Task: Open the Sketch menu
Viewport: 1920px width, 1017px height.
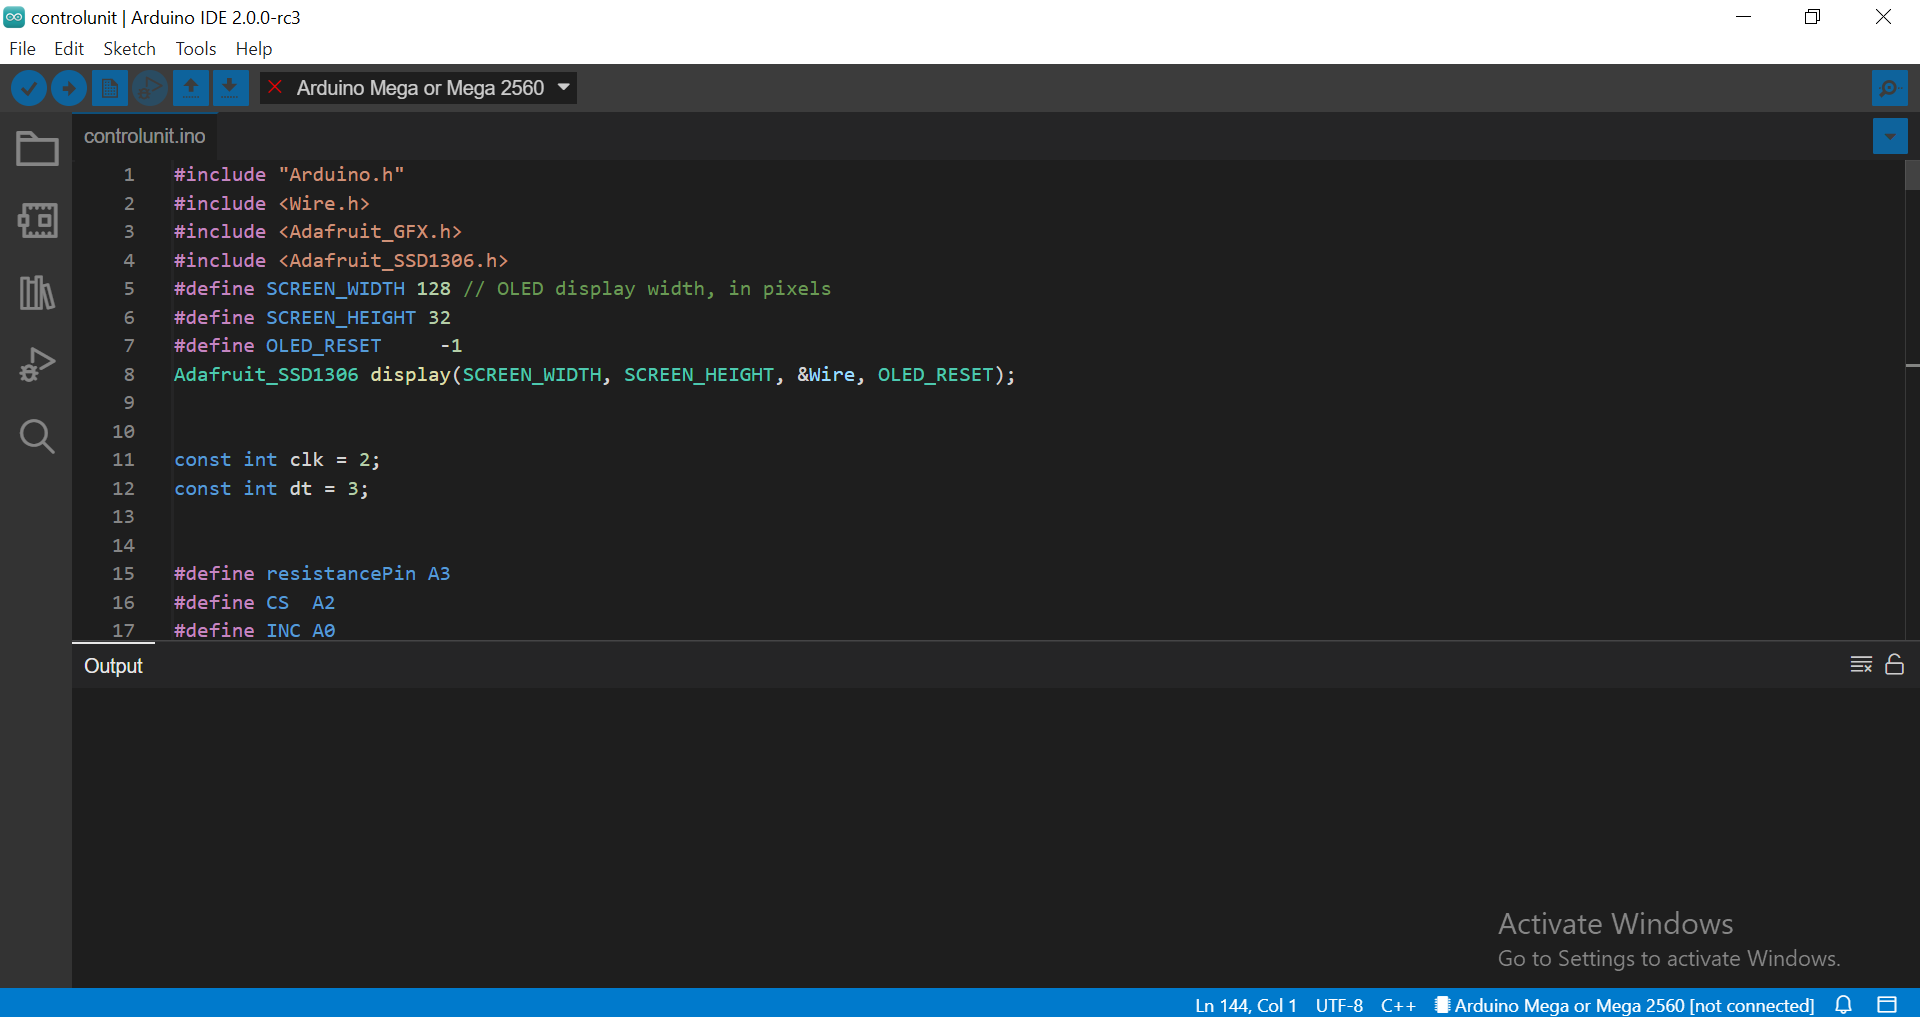Action: pos(129,48)
